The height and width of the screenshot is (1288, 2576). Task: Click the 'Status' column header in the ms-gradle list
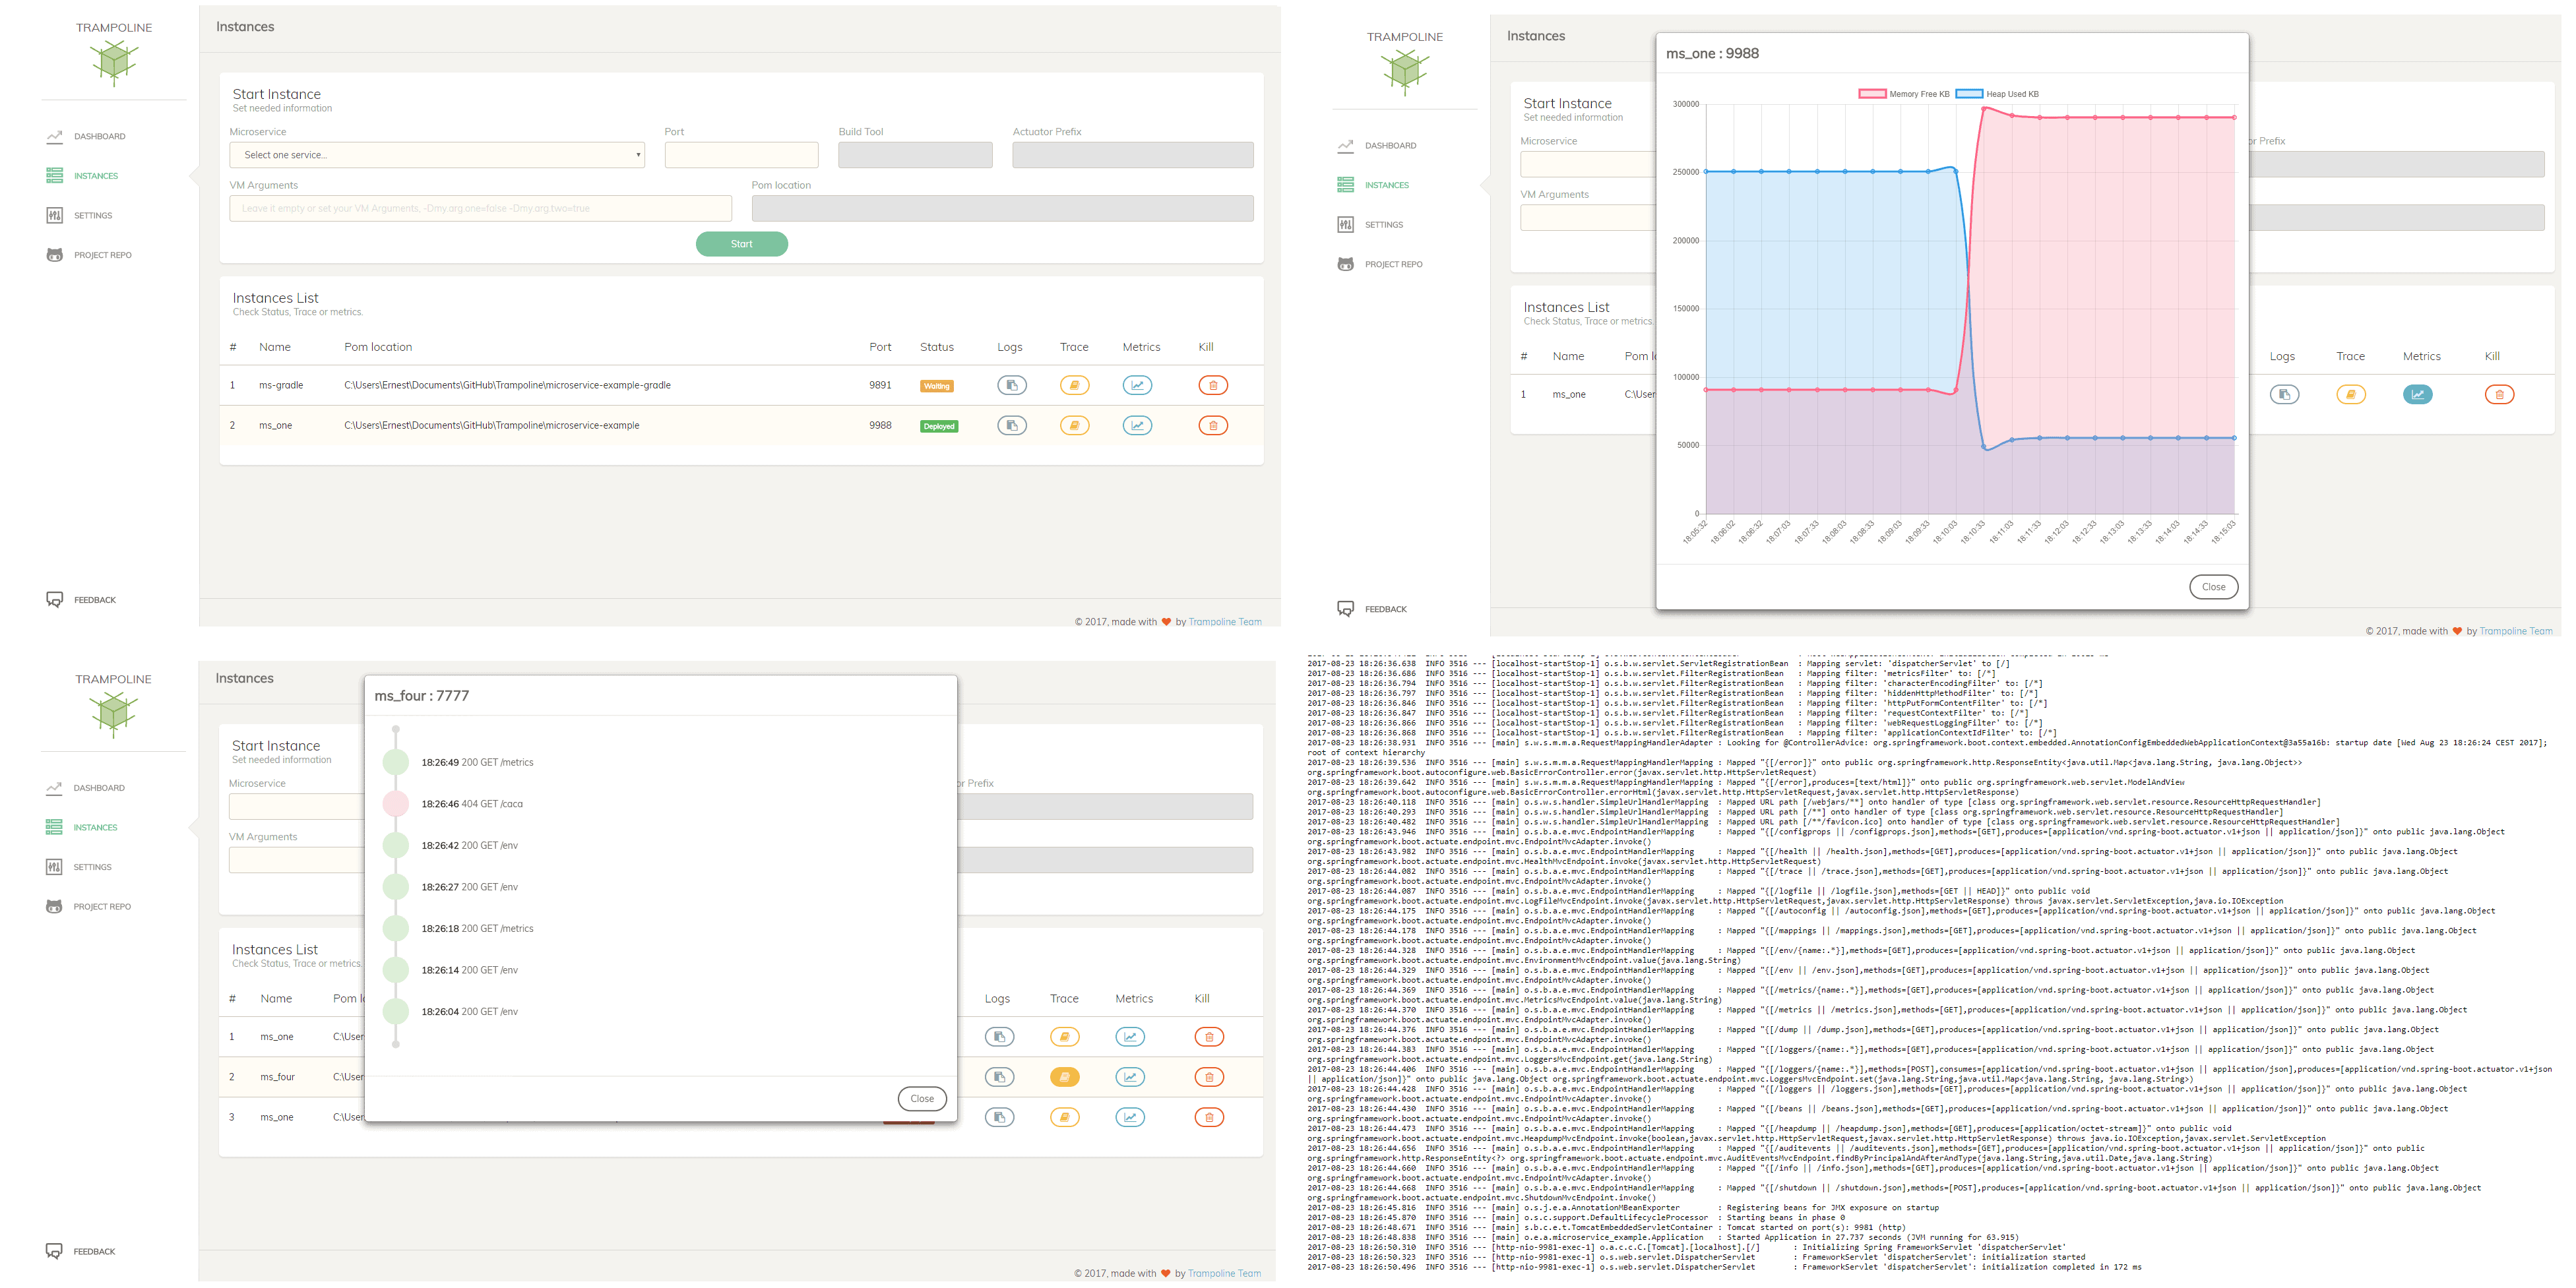pyautogui.click(x=936, y=347)
